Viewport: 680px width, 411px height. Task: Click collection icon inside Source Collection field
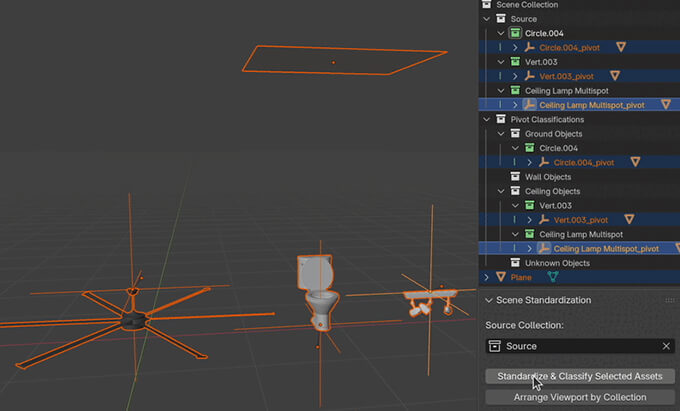pos(494,346)
